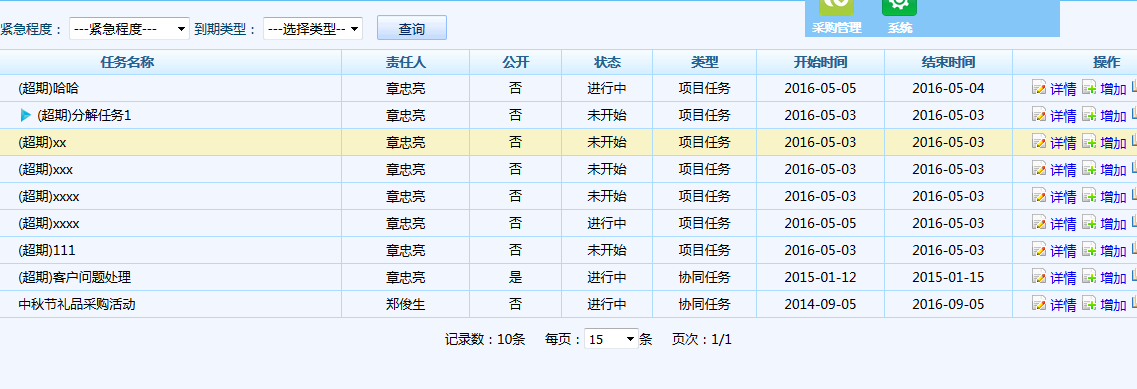
Task: Click the 详情 edit icon for (超期)111
Action: (1039, 250)
